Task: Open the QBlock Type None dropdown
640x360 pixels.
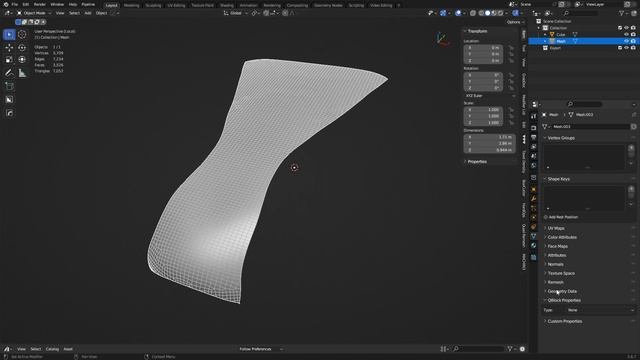Action: [601, 310]
